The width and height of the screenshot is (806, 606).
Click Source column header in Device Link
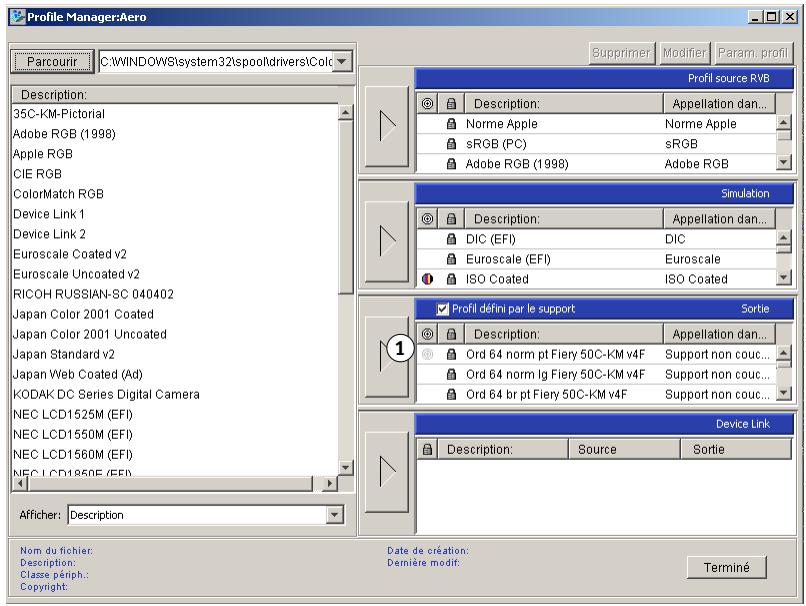pos(624,449)
